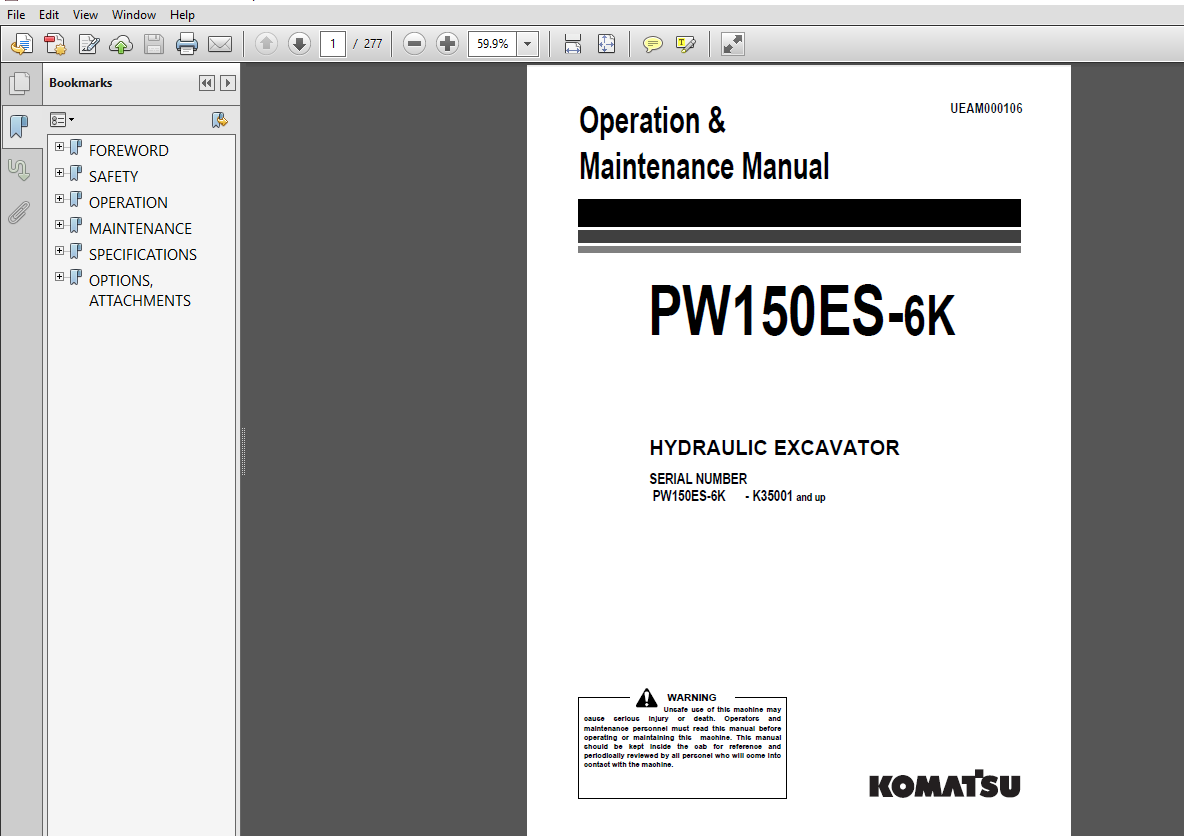Viewport: 1184px width, 836px height.
Task: Click the page number input field
Action: point(333,44)
